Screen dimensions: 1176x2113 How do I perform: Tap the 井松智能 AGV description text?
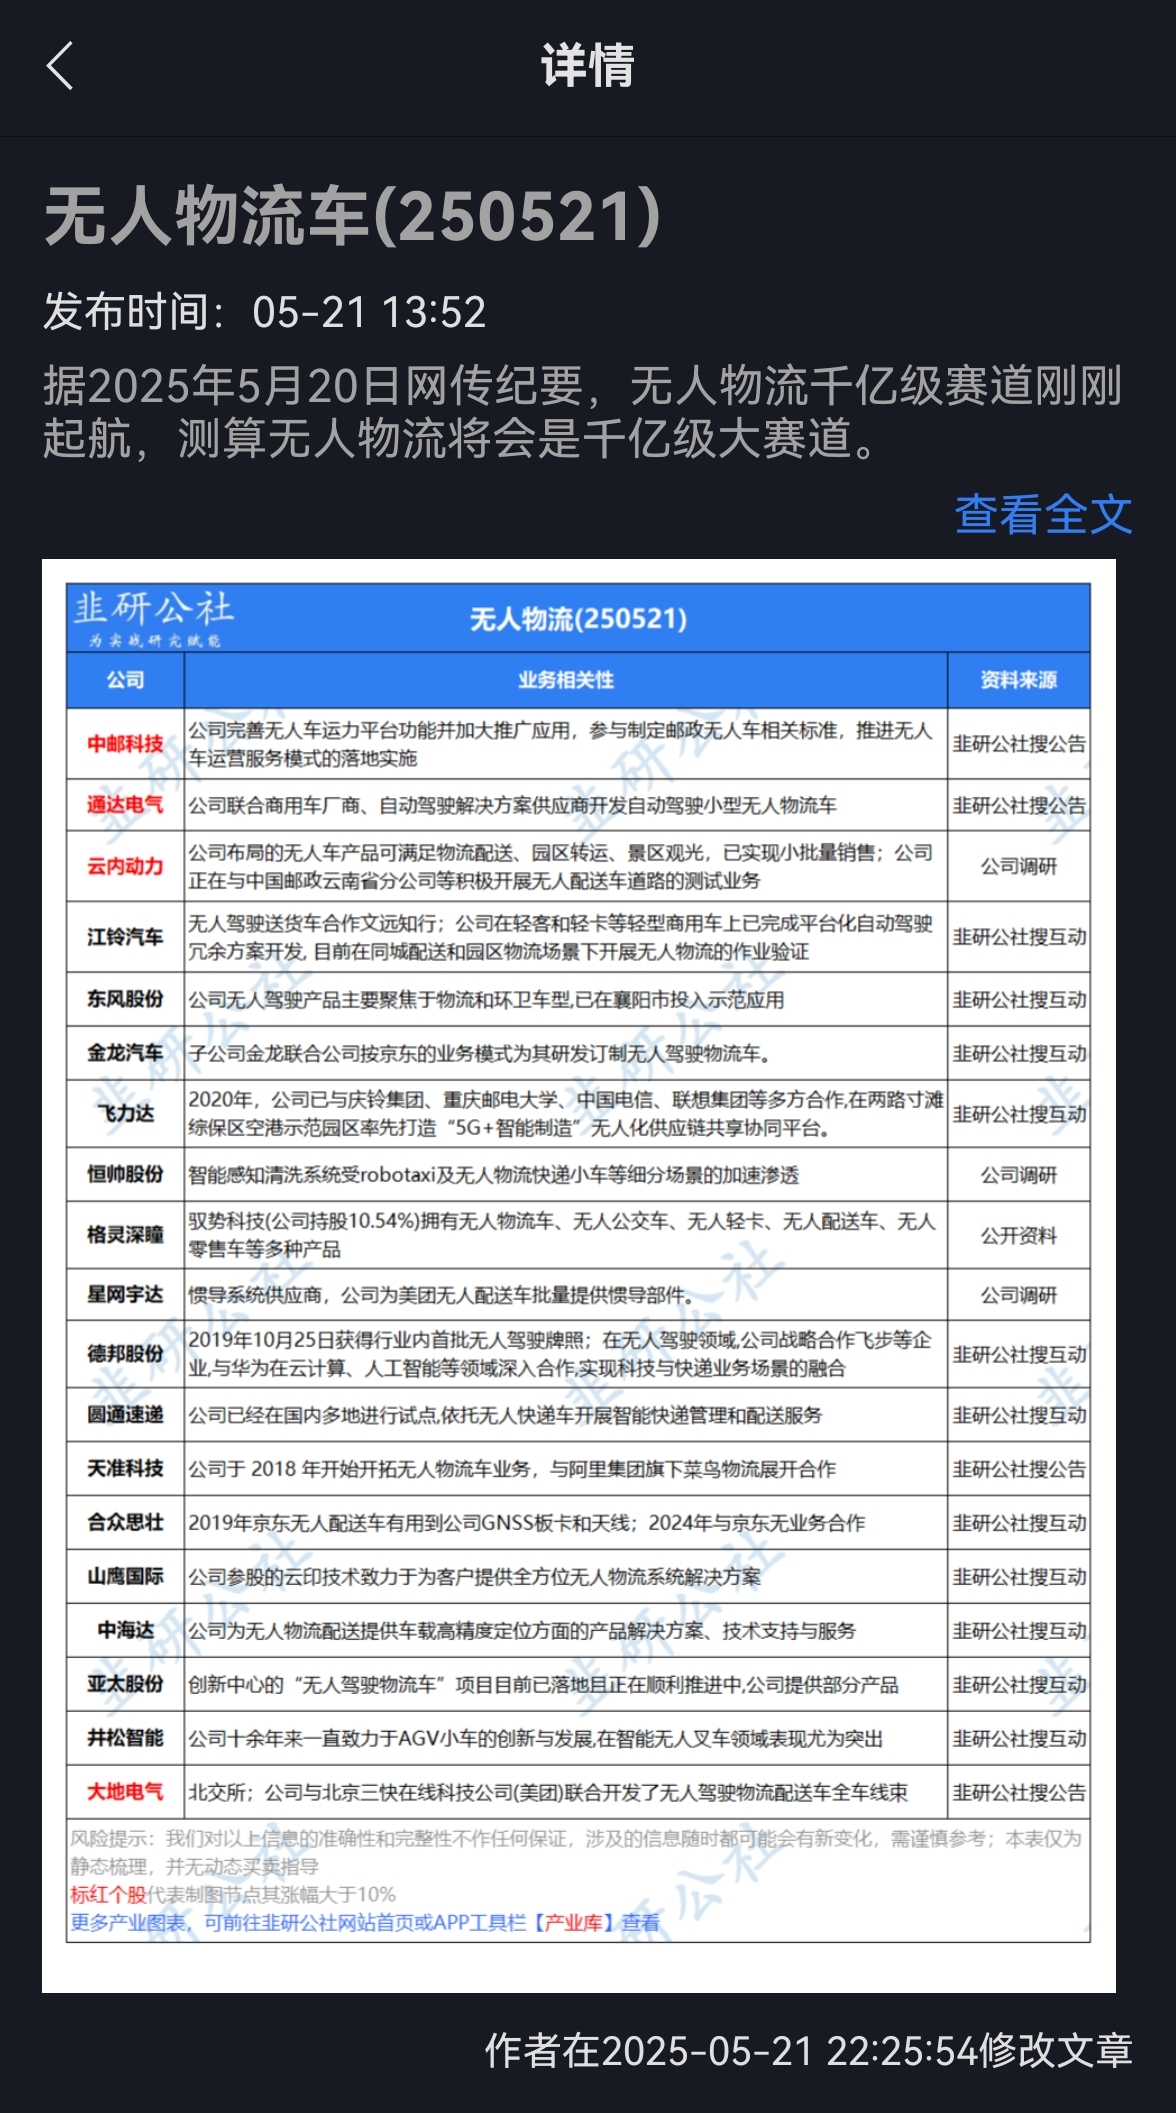[536, 1739]
